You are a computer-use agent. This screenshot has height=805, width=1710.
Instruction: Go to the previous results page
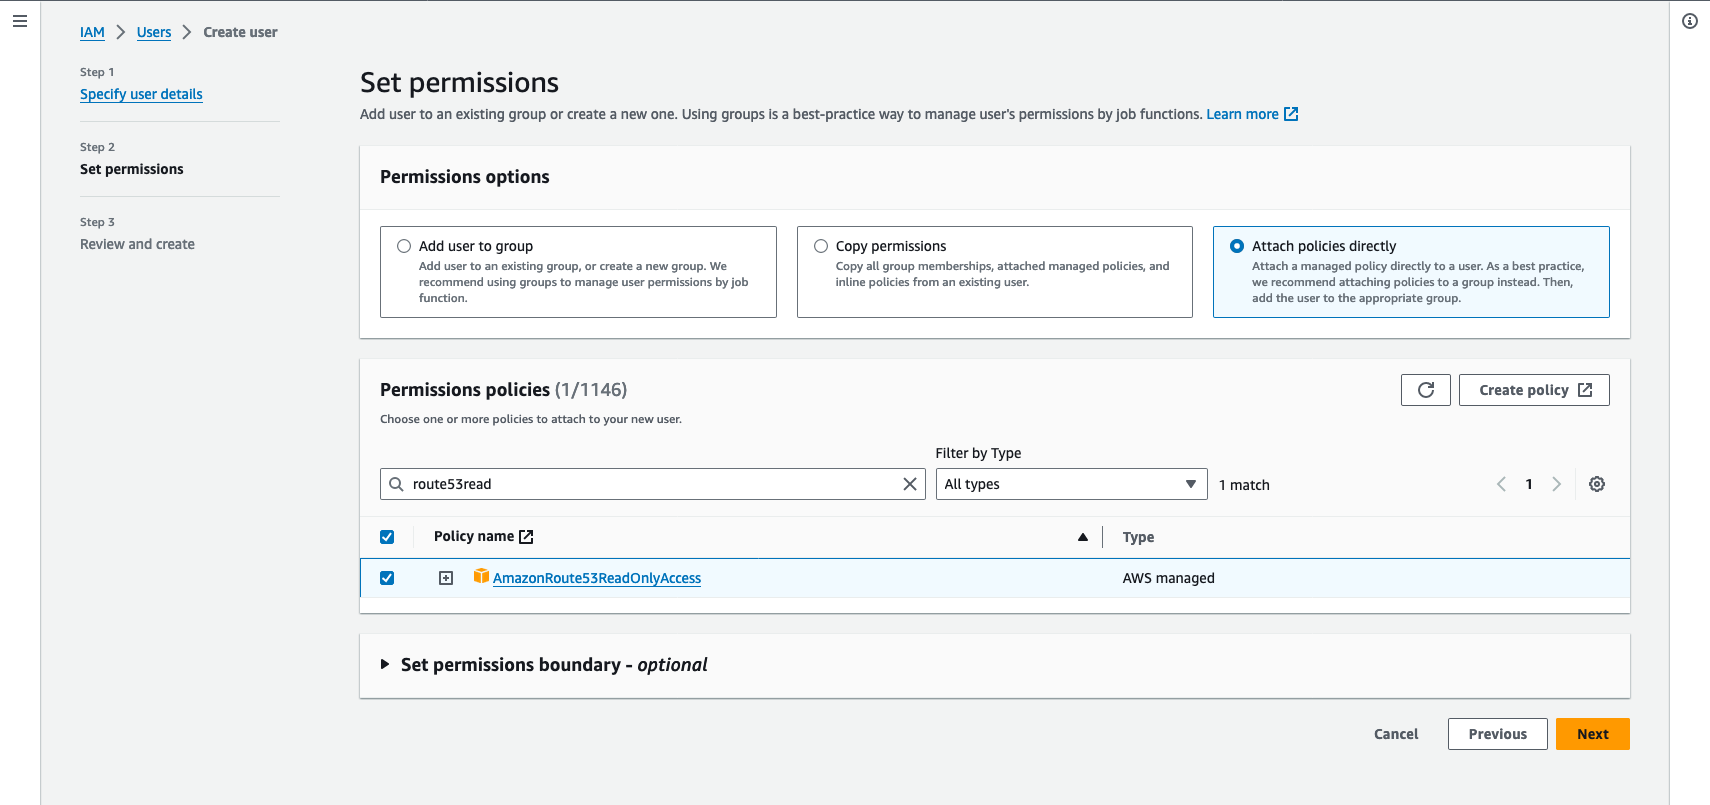pyautogui.click(x=1501, y=484)
